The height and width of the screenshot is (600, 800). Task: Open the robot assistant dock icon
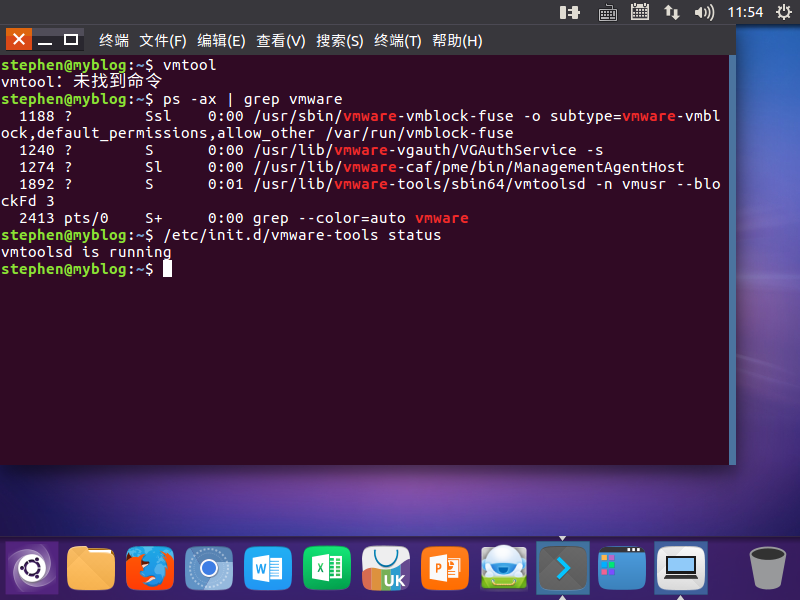tap(504, 568)
